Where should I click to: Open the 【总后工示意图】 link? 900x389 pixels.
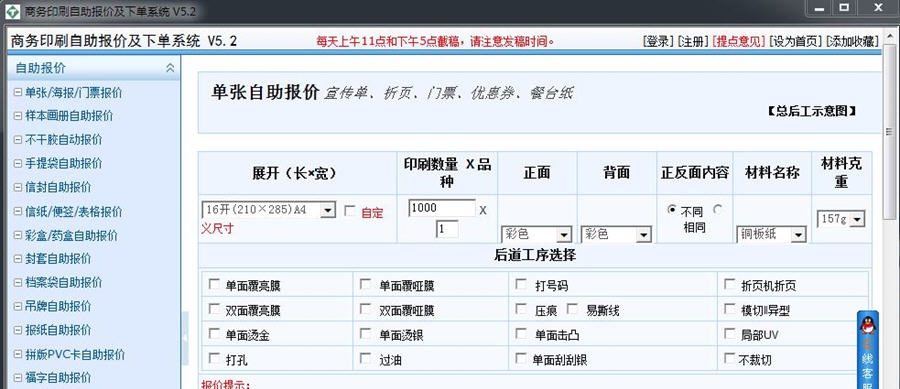click(x=812, y=111)
